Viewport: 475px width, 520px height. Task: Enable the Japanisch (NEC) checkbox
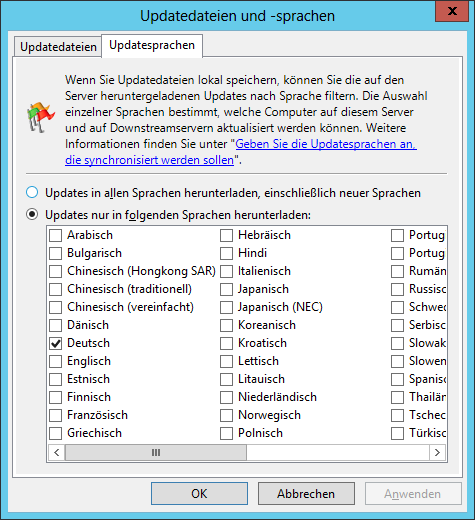[226, 307]
